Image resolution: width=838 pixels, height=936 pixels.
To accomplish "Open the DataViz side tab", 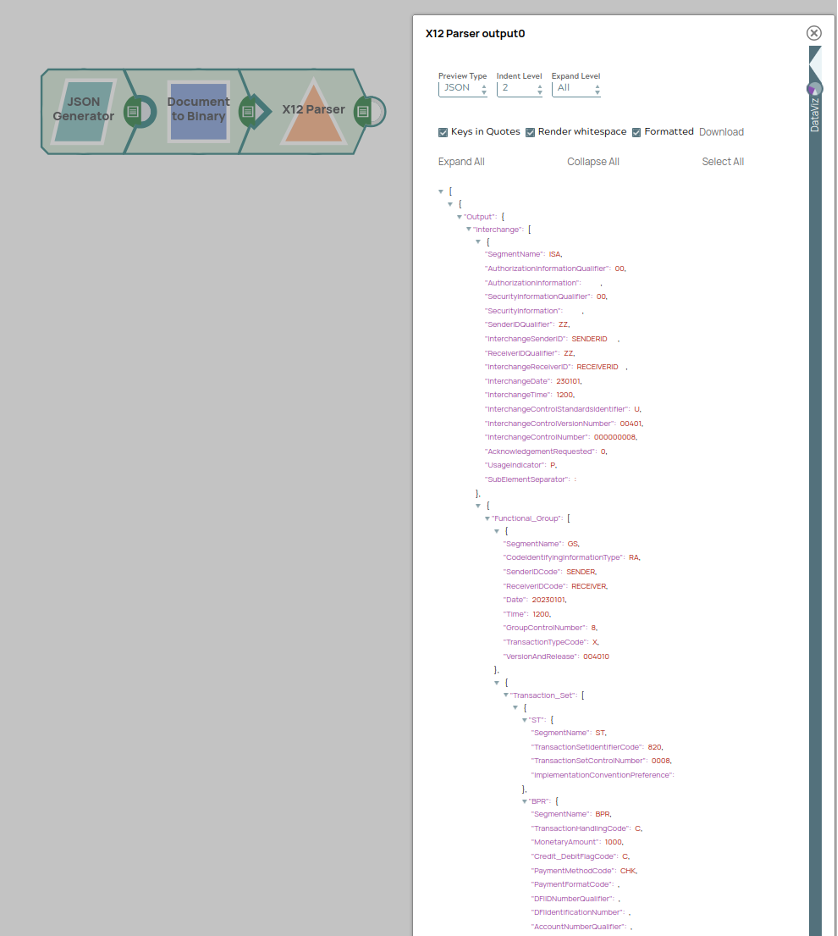I will [815, 110].
